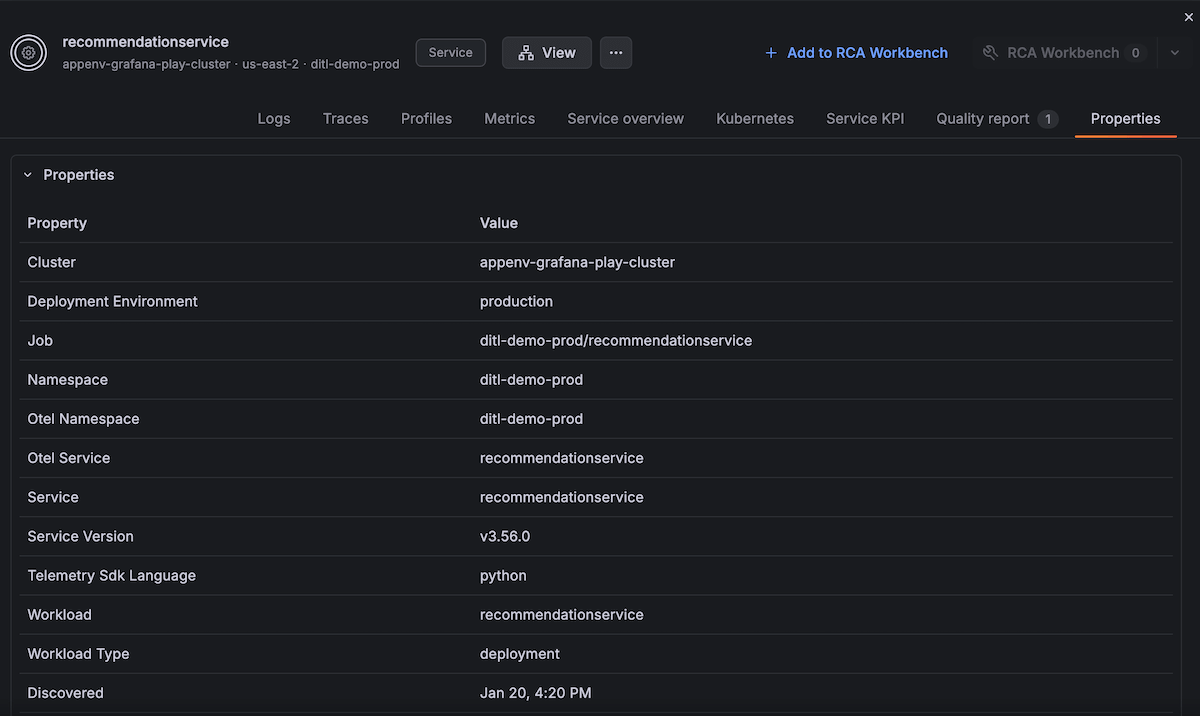This screenshot has height=716, width=1200.
Task: View the Kubernetes tab
Action: coord(754,118)
